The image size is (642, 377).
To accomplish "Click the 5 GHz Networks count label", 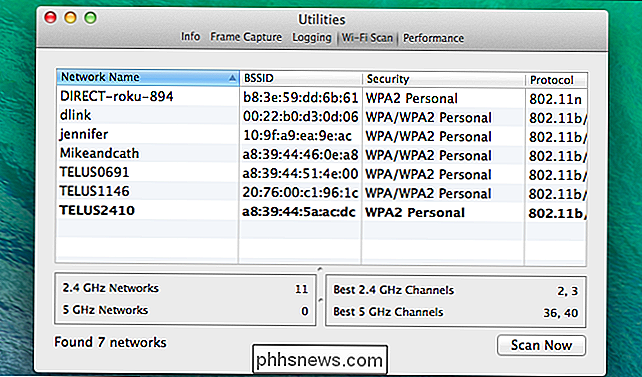I will point(105,310).
